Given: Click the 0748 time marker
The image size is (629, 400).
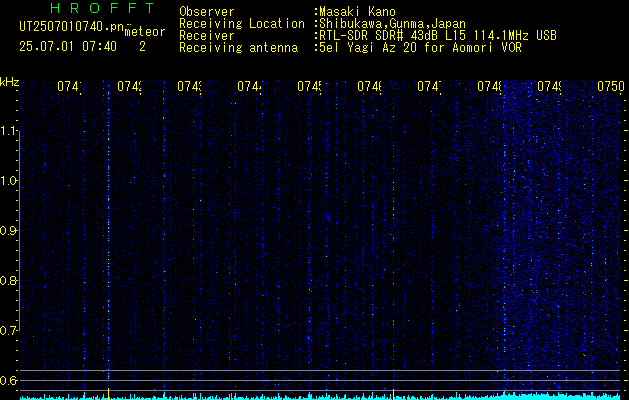Looking at the screenshot, I should tap(490, 86).
